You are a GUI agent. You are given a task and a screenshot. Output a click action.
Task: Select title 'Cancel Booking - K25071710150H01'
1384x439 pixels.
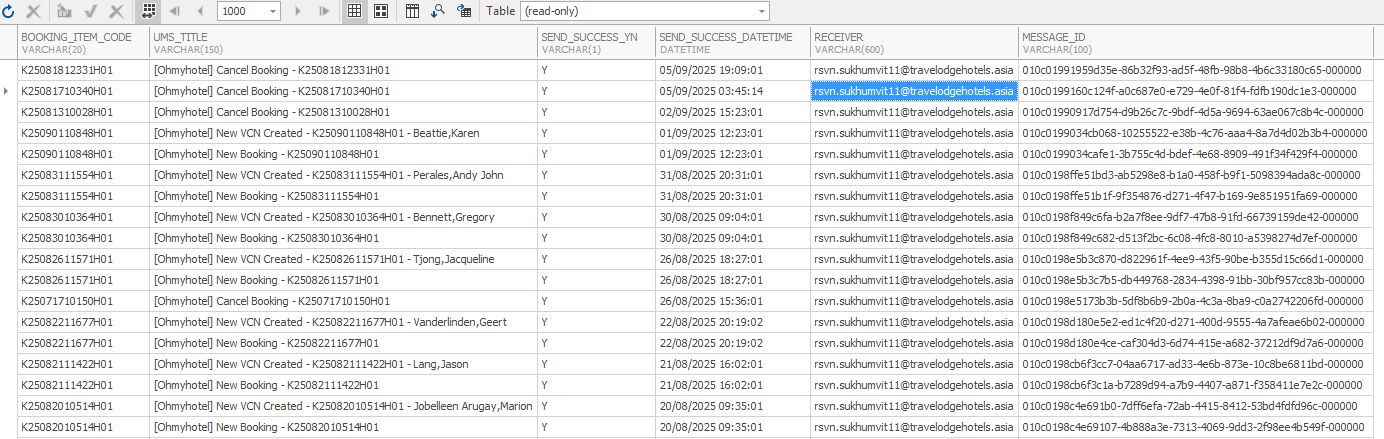click(x=344, y=301)
